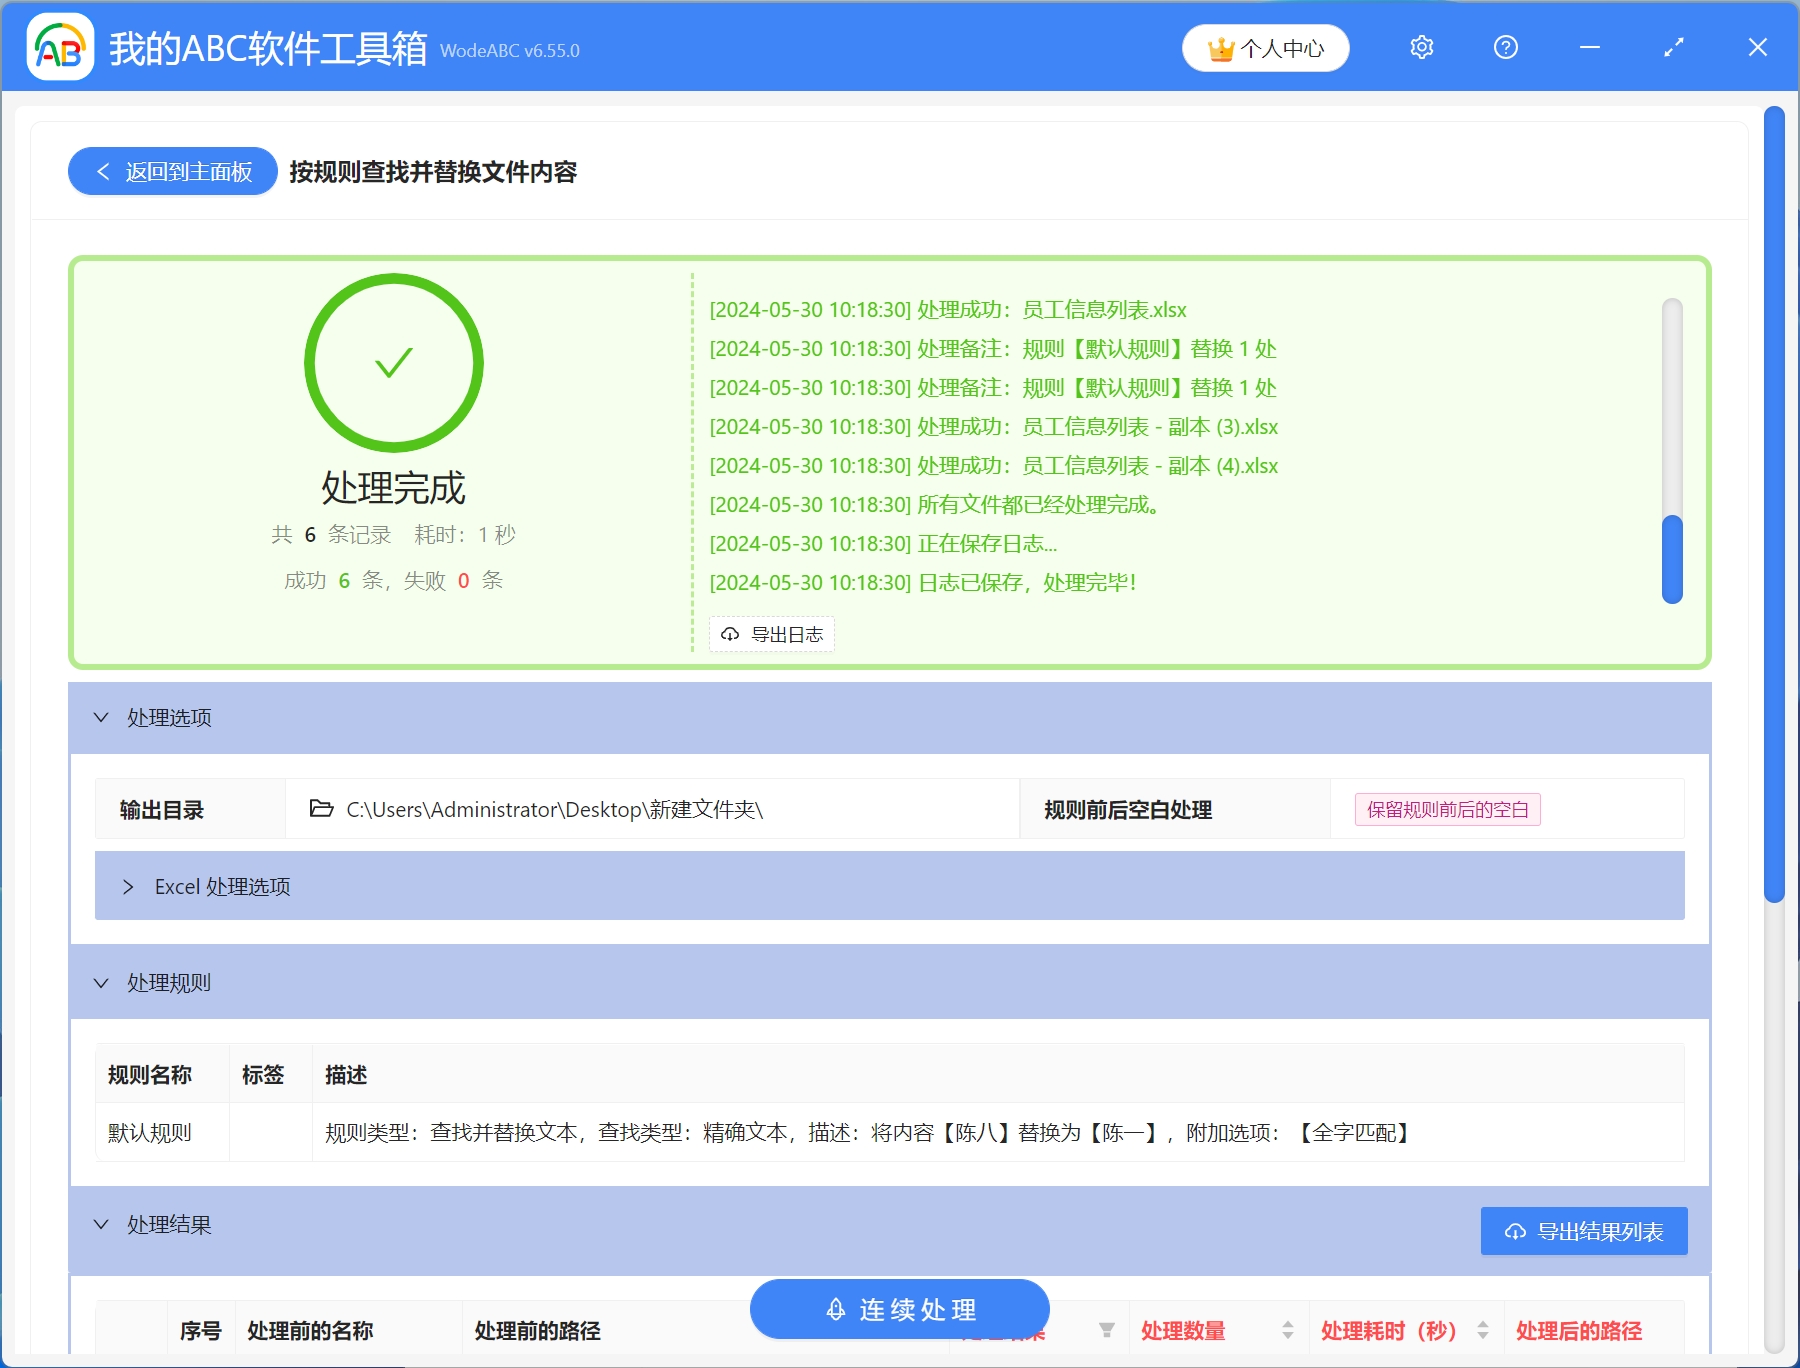The image size is (1800, 1368).
Task: Open the help icon in the title bar
Action: pos(1505,47)
